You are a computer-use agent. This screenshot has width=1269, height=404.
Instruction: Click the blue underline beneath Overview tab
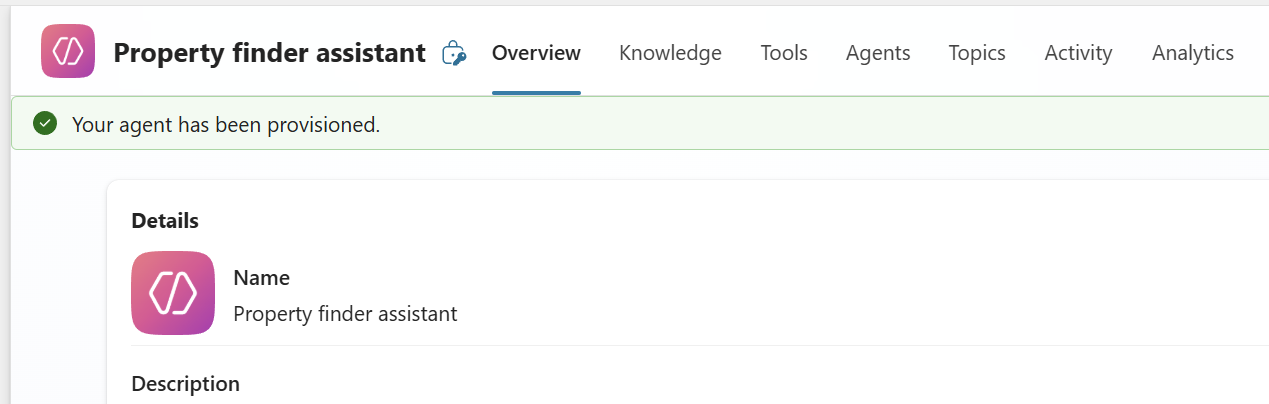pos(536,93)
